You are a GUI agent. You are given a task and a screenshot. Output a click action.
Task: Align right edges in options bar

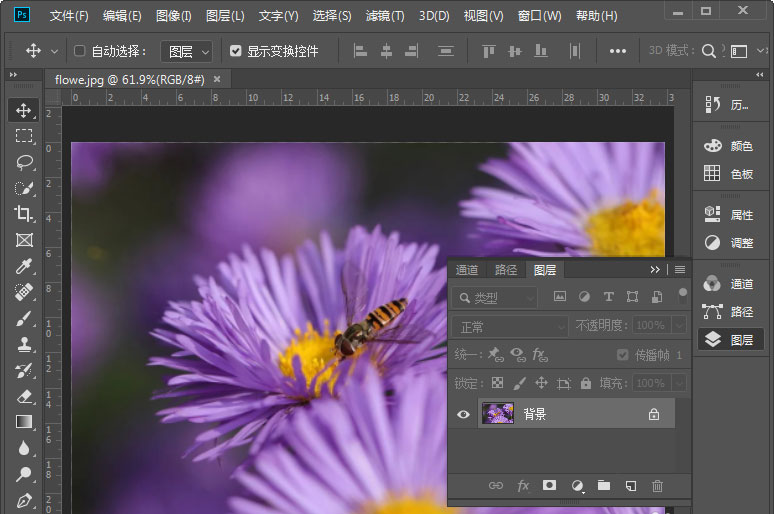(412, 50)
